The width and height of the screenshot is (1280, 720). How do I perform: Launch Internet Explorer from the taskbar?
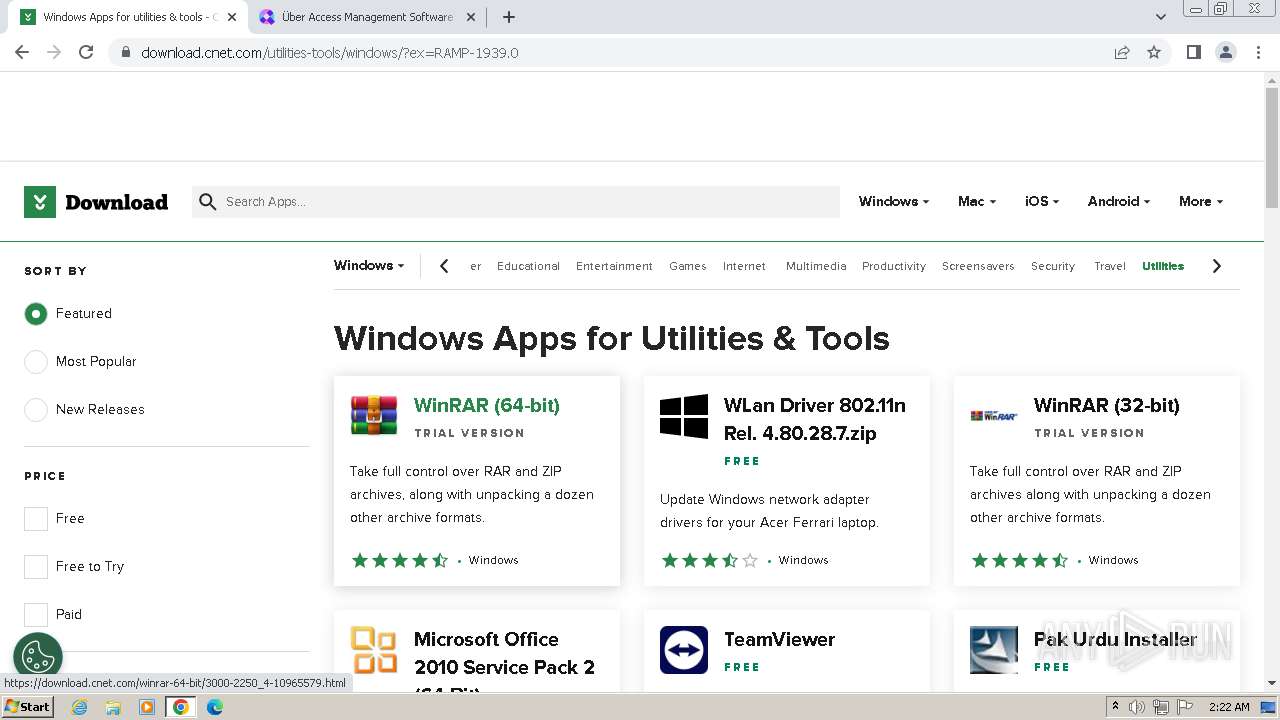coord(80,707)
